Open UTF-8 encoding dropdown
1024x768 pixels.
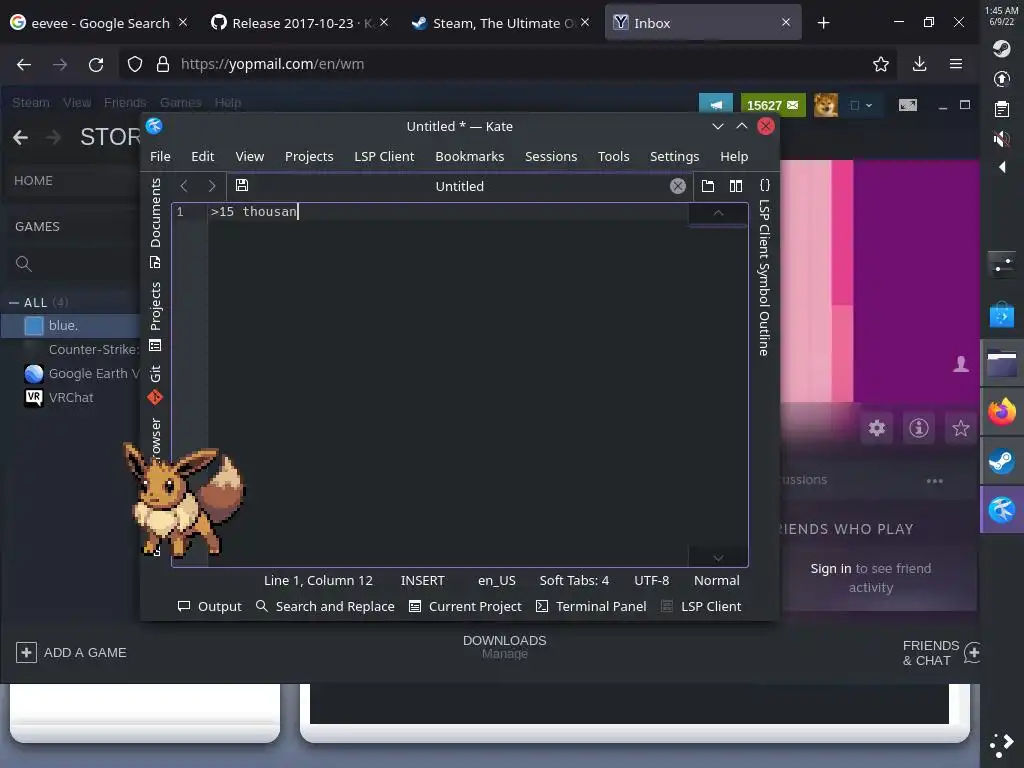click(651, 581)
